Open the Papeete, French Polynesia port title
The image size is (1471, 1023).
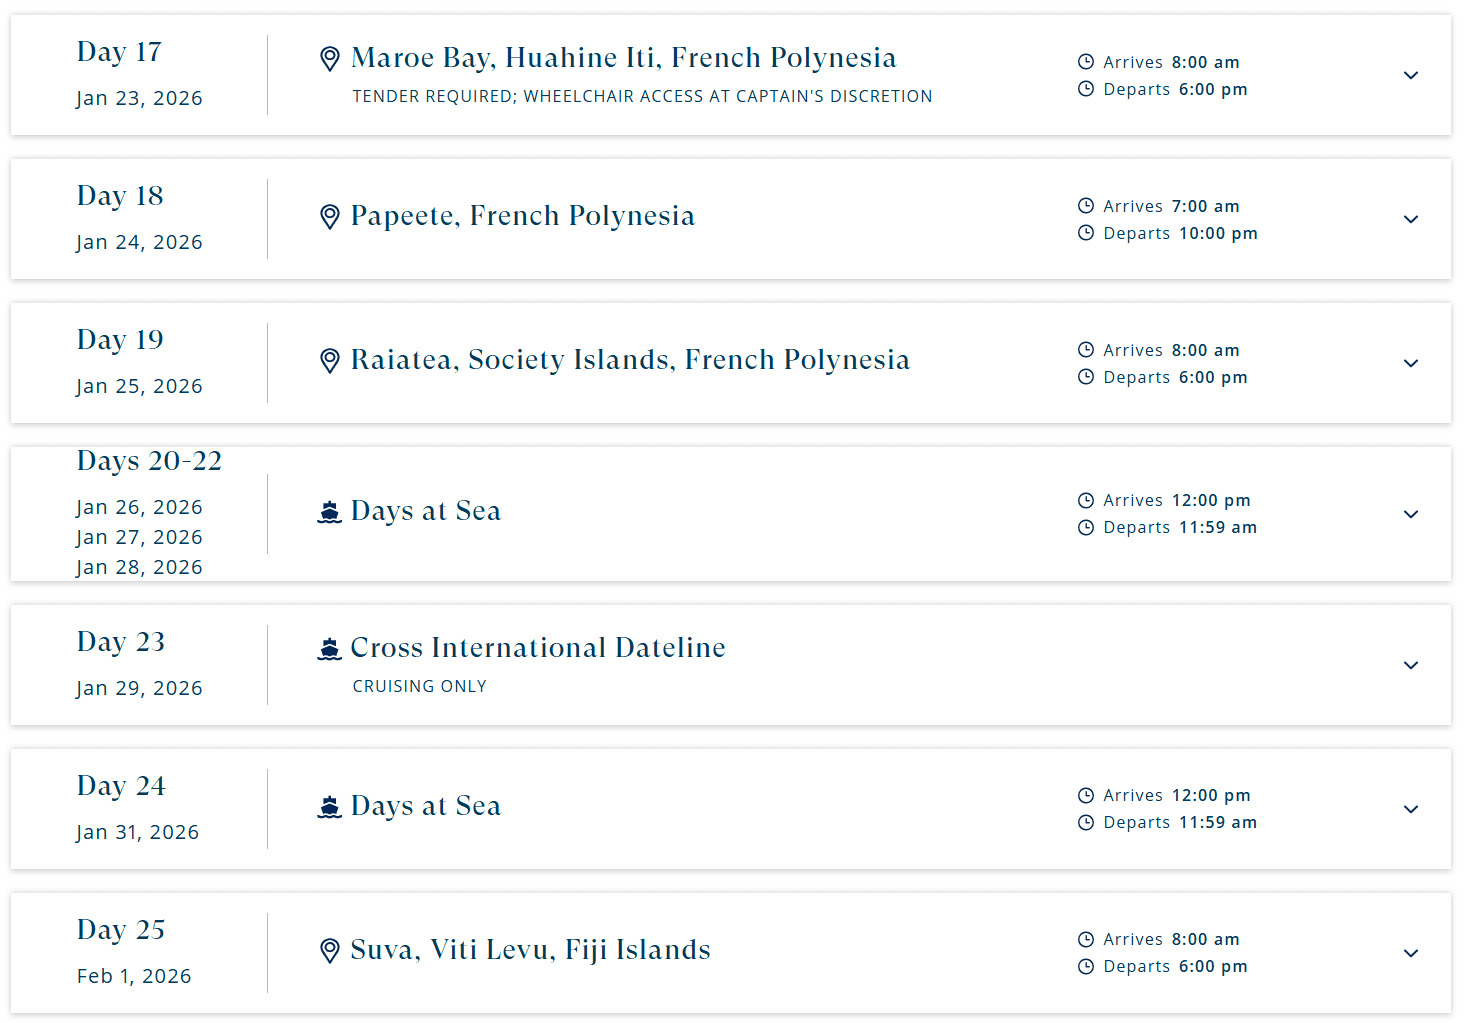click(x=523, y=216)
